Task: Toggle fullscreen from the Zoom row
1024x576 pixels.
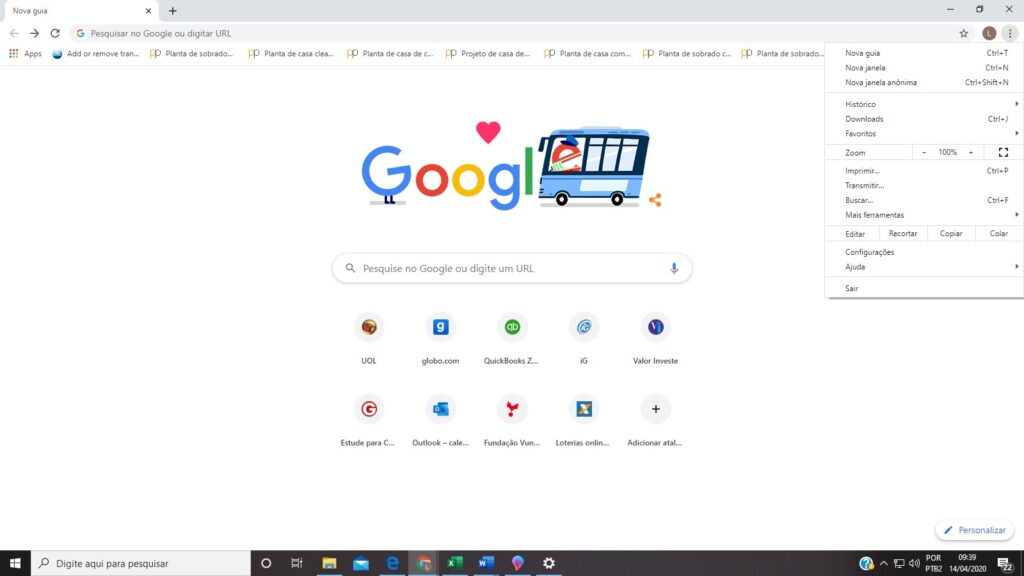Action: click(1003, 153)
